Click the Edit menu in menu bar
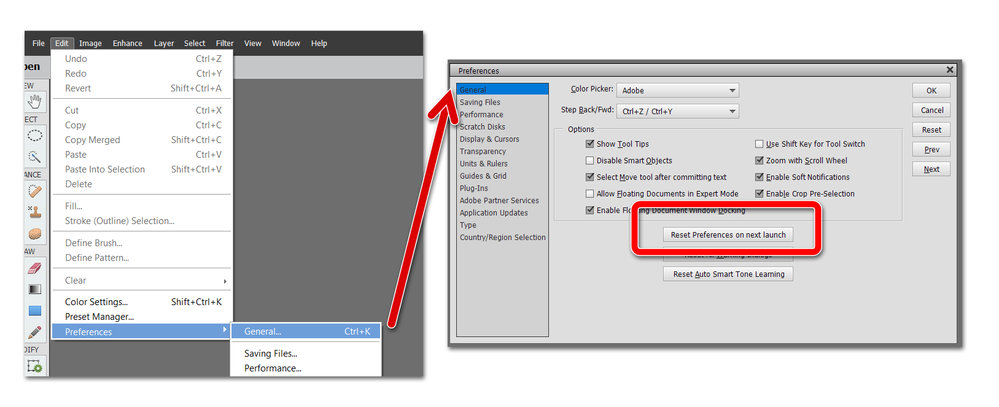Image resolution: width=999 pixels, height=407 pixels. (62, 43)
